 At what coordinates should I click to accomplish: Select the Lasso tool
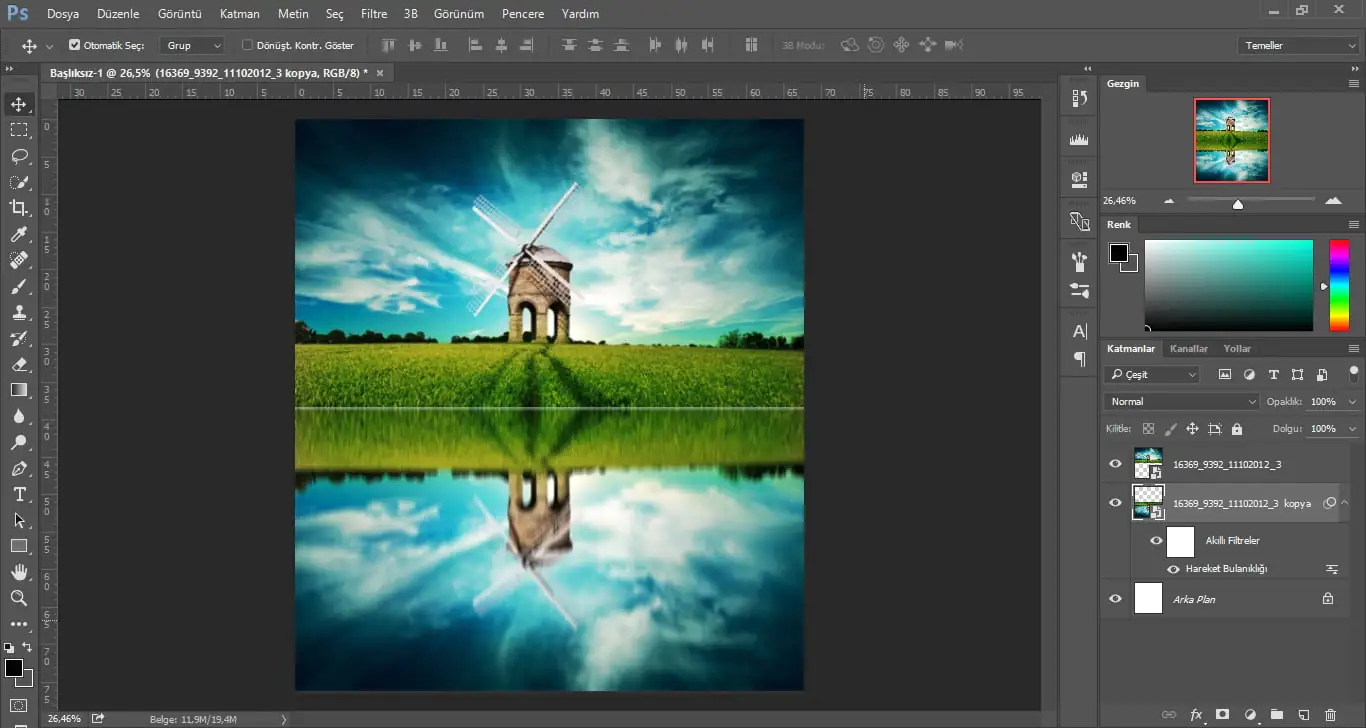pyautogui.click(x=19, y=156)
